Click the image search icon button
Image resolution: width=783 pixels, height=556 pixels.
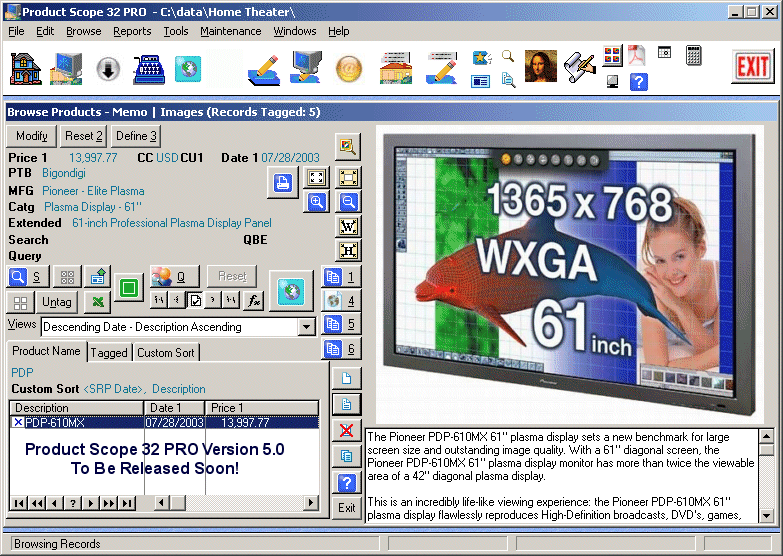click(348, 146)
